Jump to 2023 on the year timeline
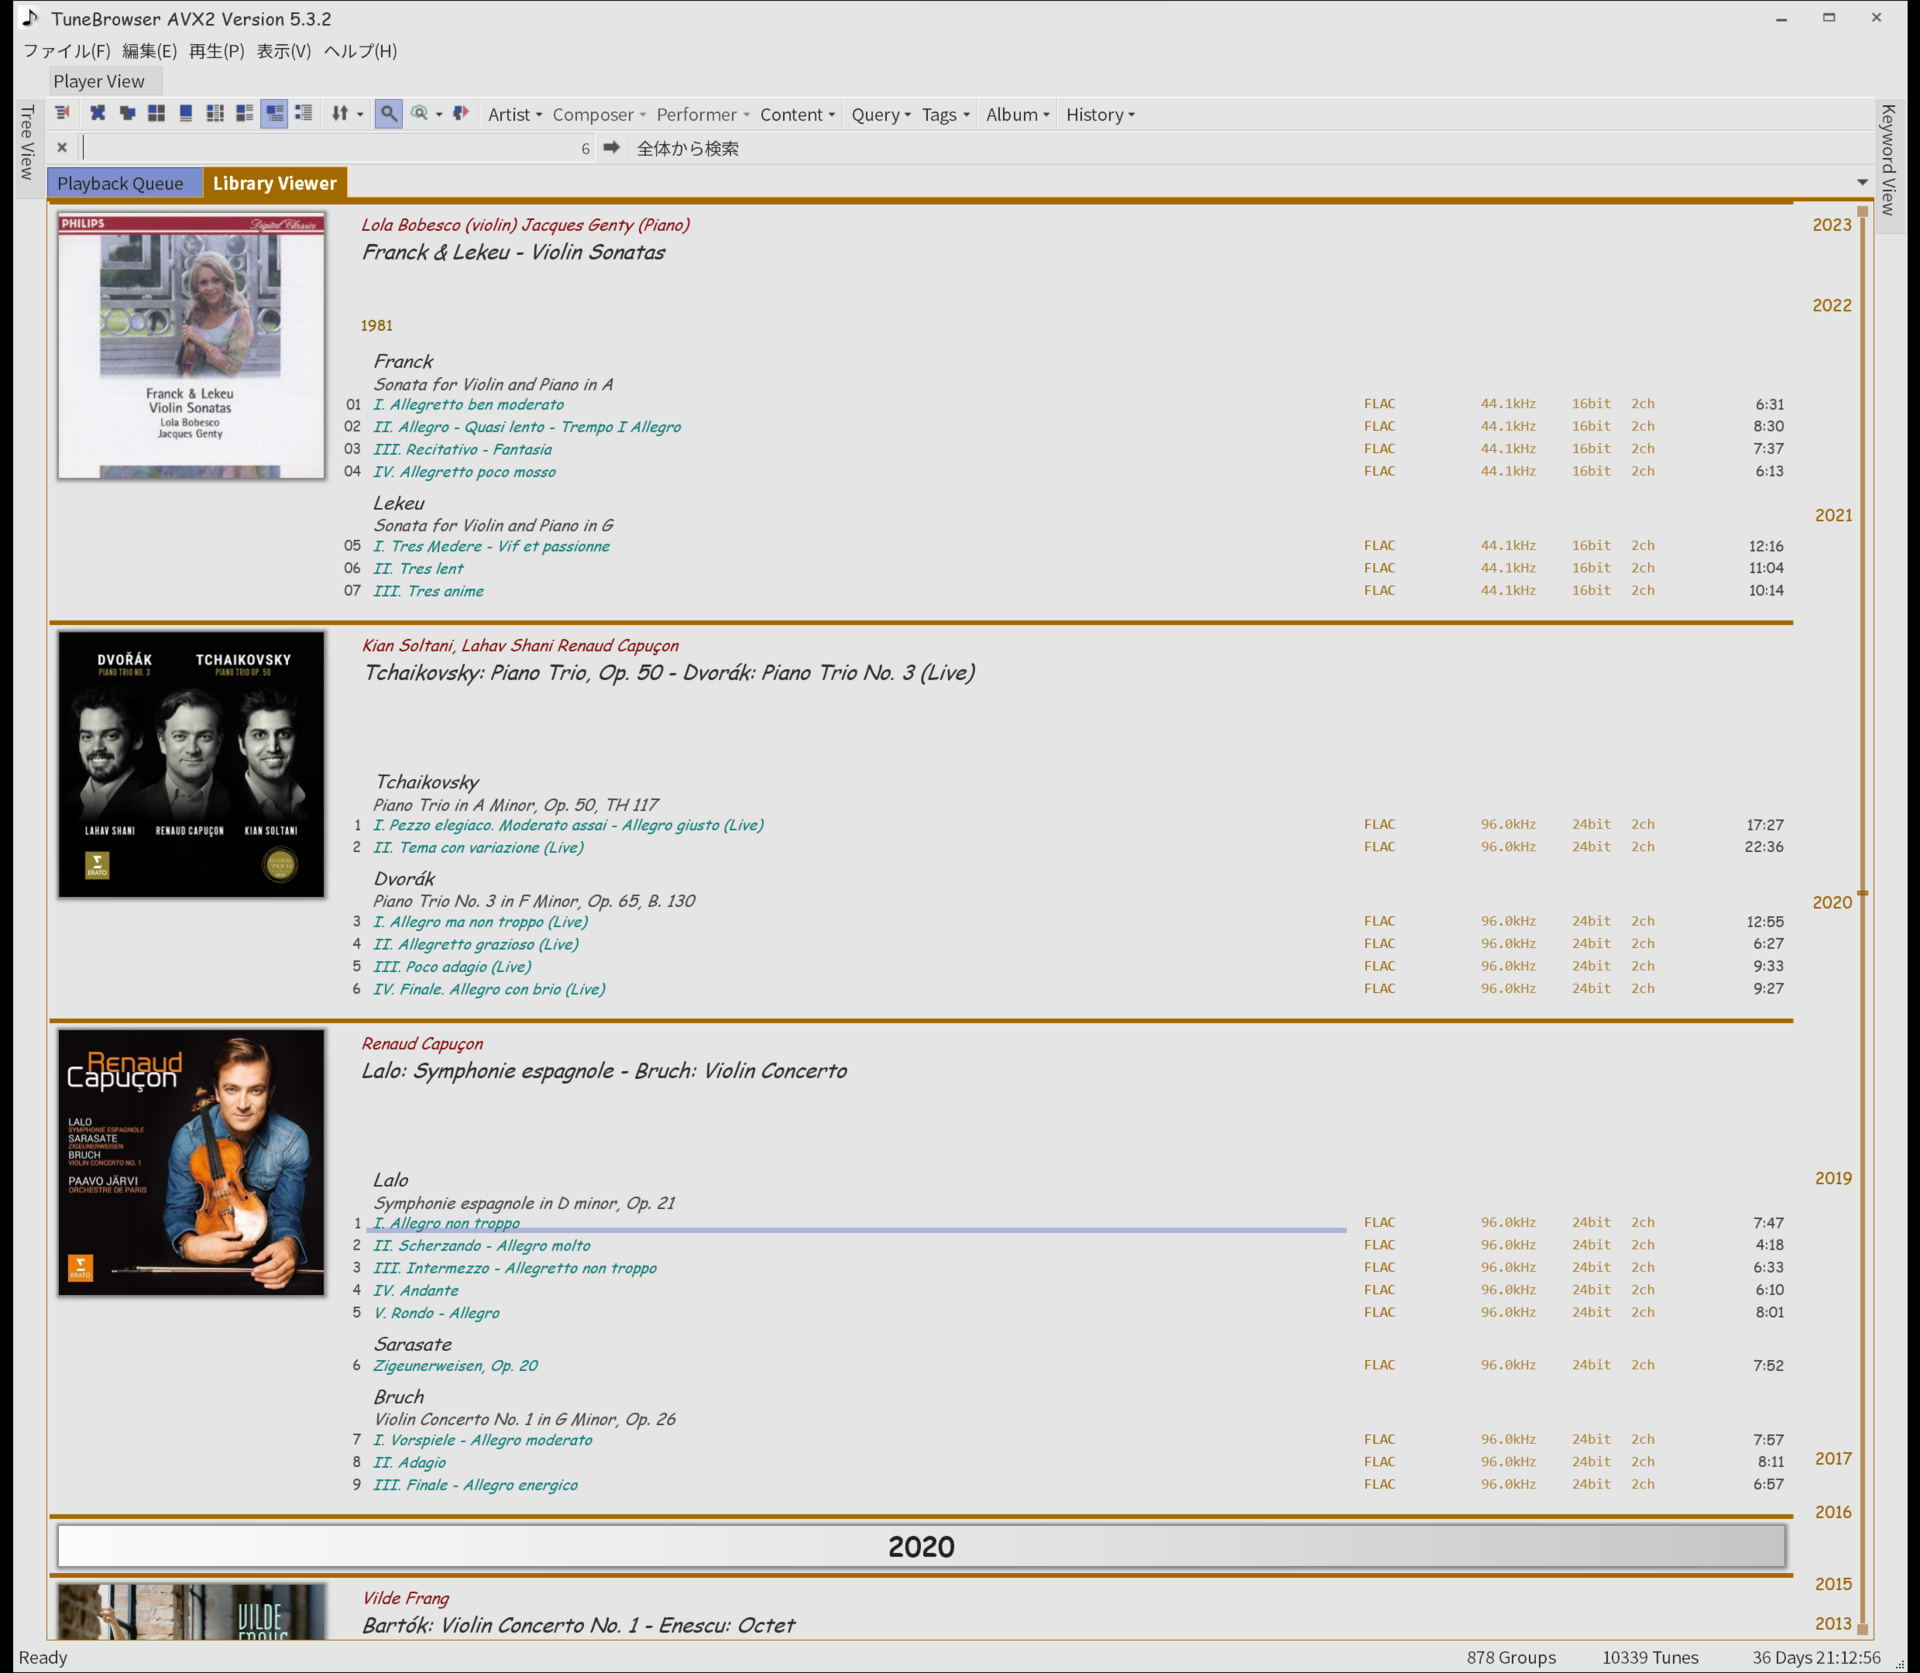The height and width of the screenshot is (1673, 1920). click(x=1832, y=225)
